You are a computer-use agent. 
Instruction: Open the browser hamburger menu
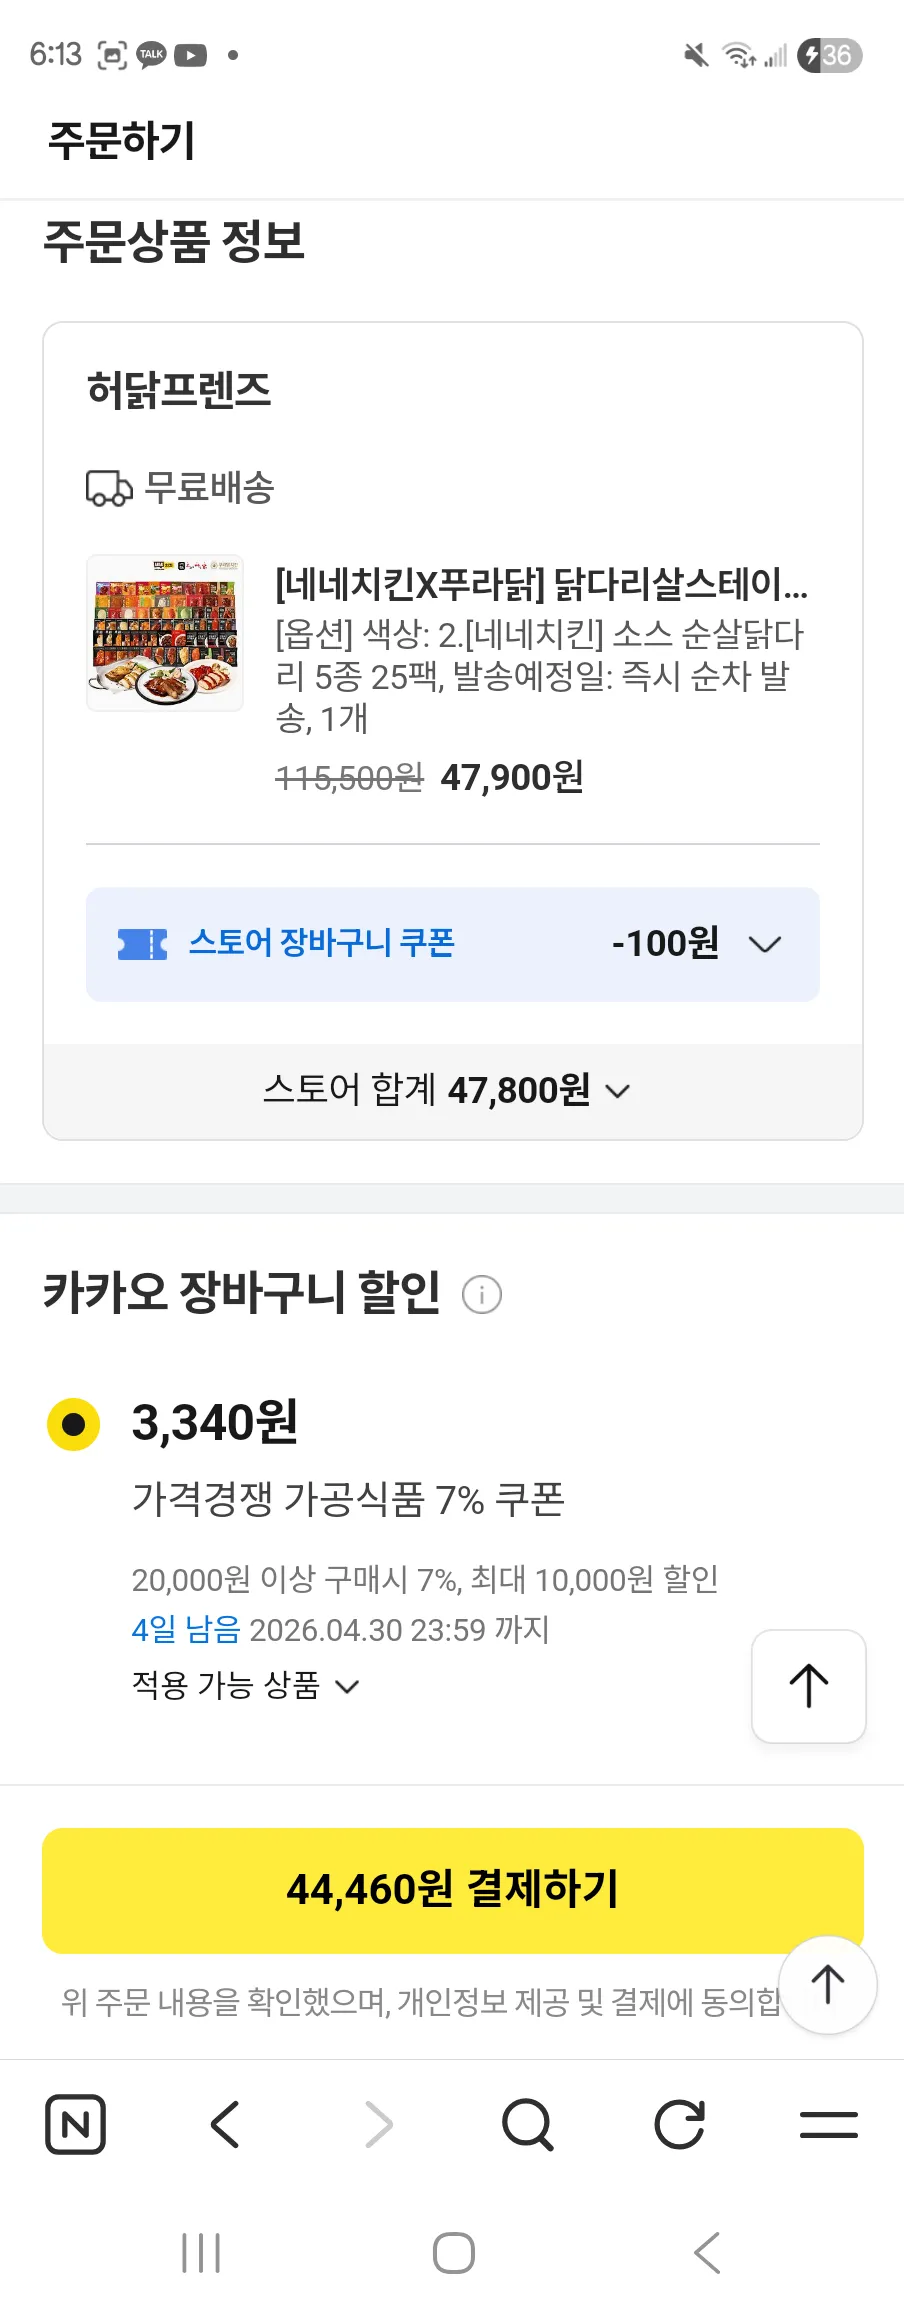pos(829,2124)
